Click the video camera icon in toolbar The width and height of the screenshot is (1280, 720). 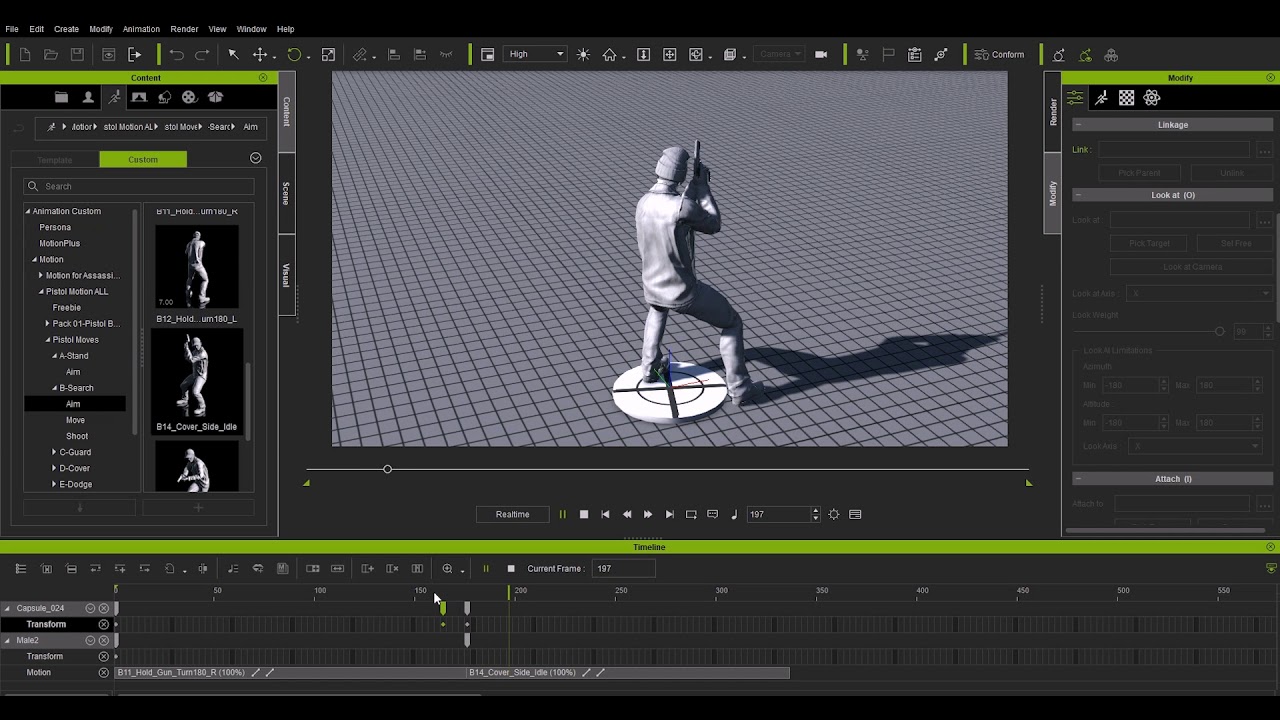821,55
